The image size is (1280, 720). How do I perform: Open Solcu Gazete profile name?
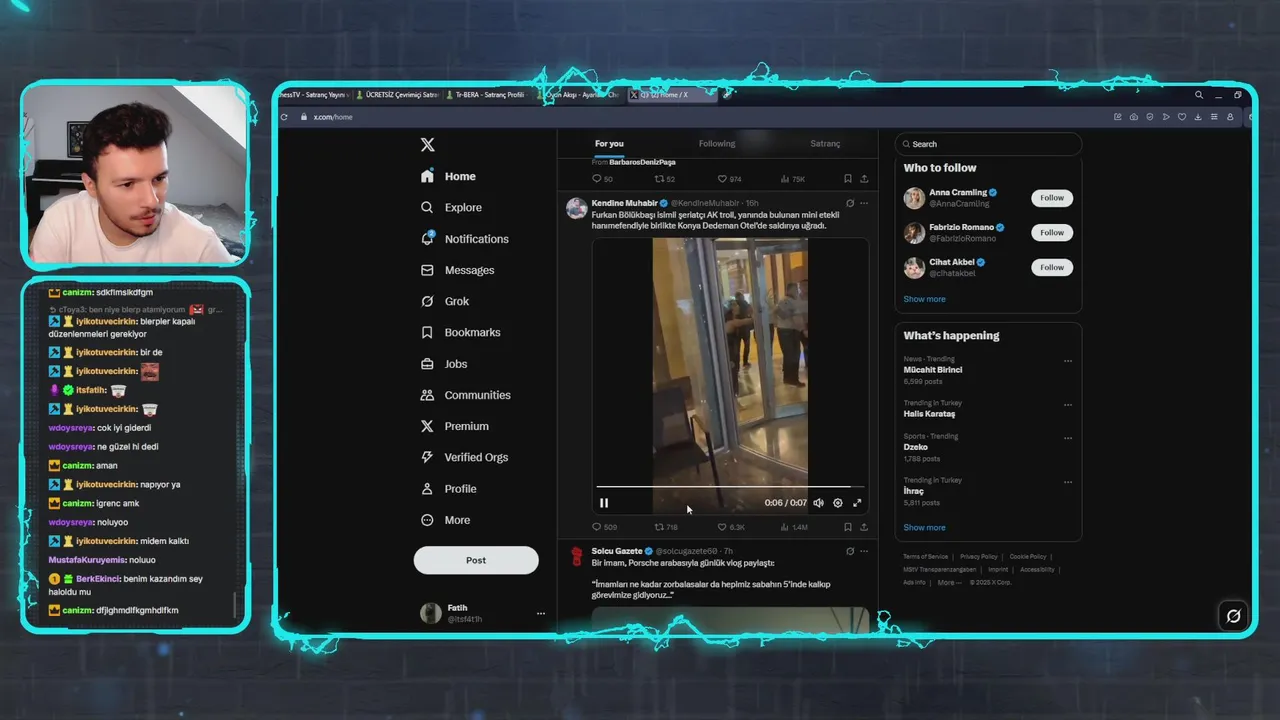tap(617, 551)
